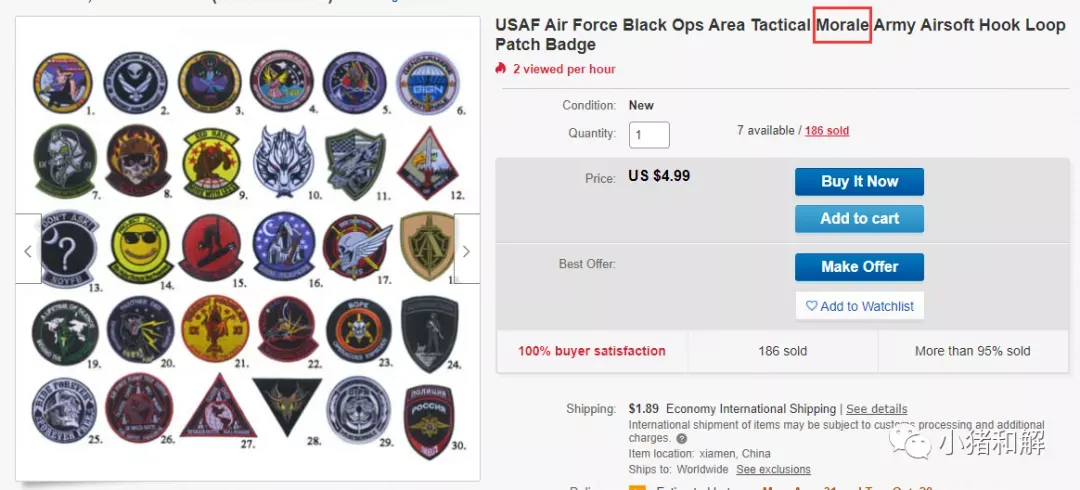Click the Buy It Now button
The width and height of the screenshot is (1080, 490).
point(859,182)
